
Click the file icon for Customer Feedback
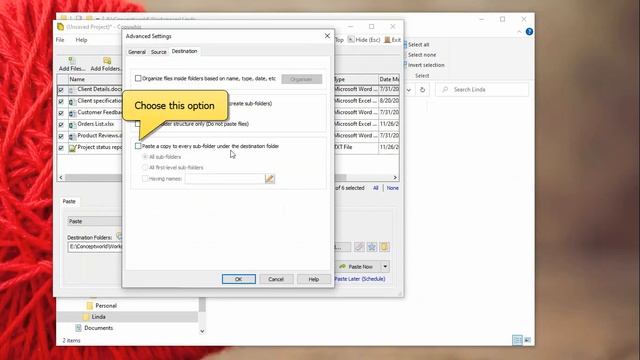pos(72,113)
